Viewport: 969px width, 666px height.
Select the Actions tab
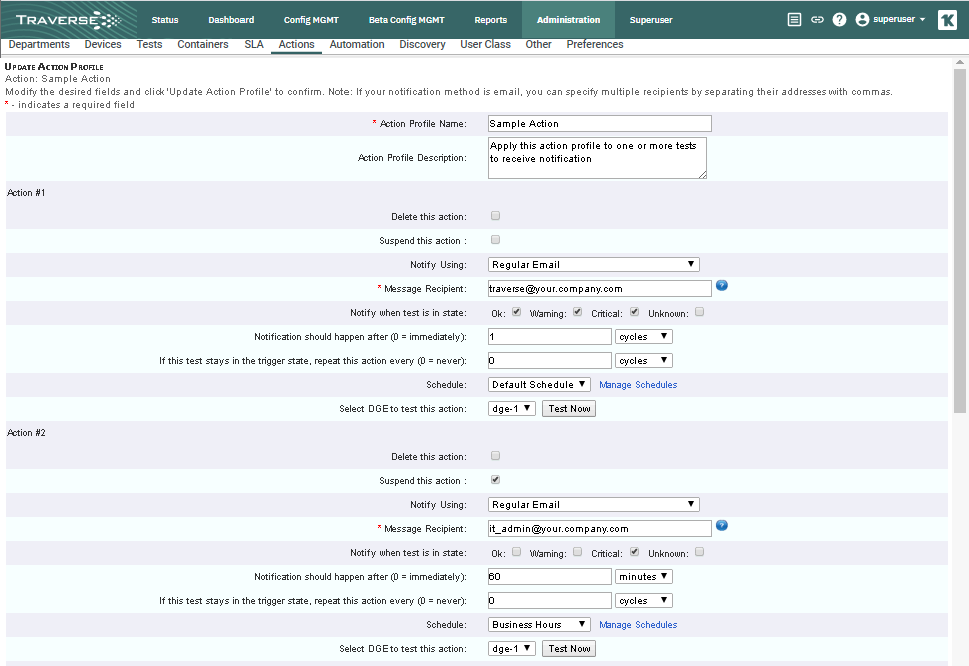[297, 44]
